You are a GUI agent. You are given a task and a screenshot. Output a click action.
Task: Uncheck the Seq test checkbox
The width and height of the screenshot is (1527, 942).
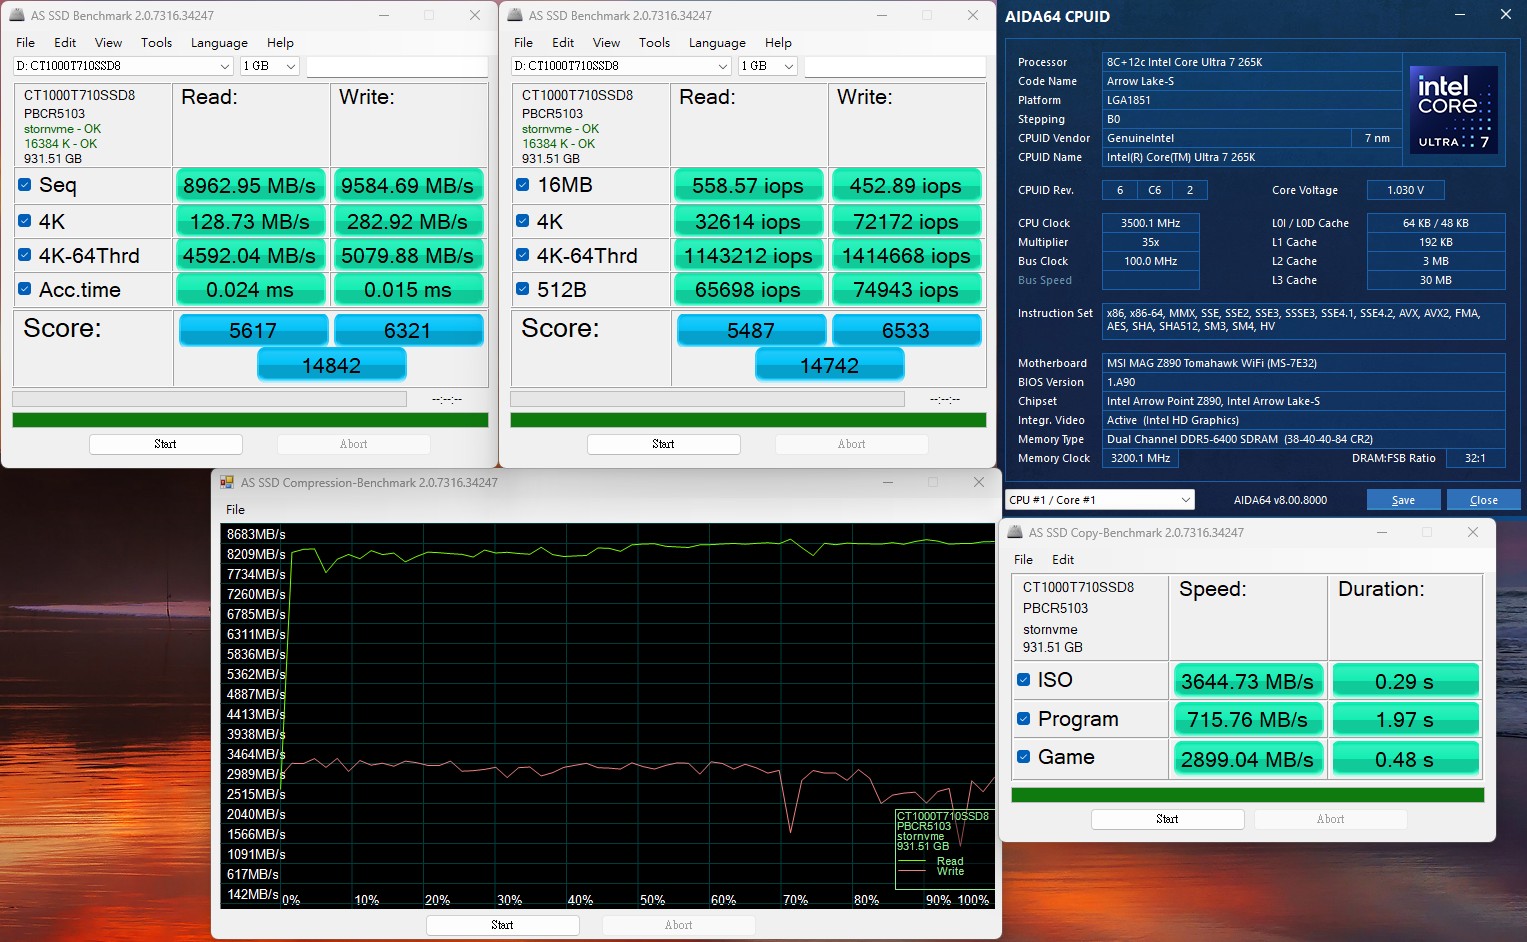[23, 184]
